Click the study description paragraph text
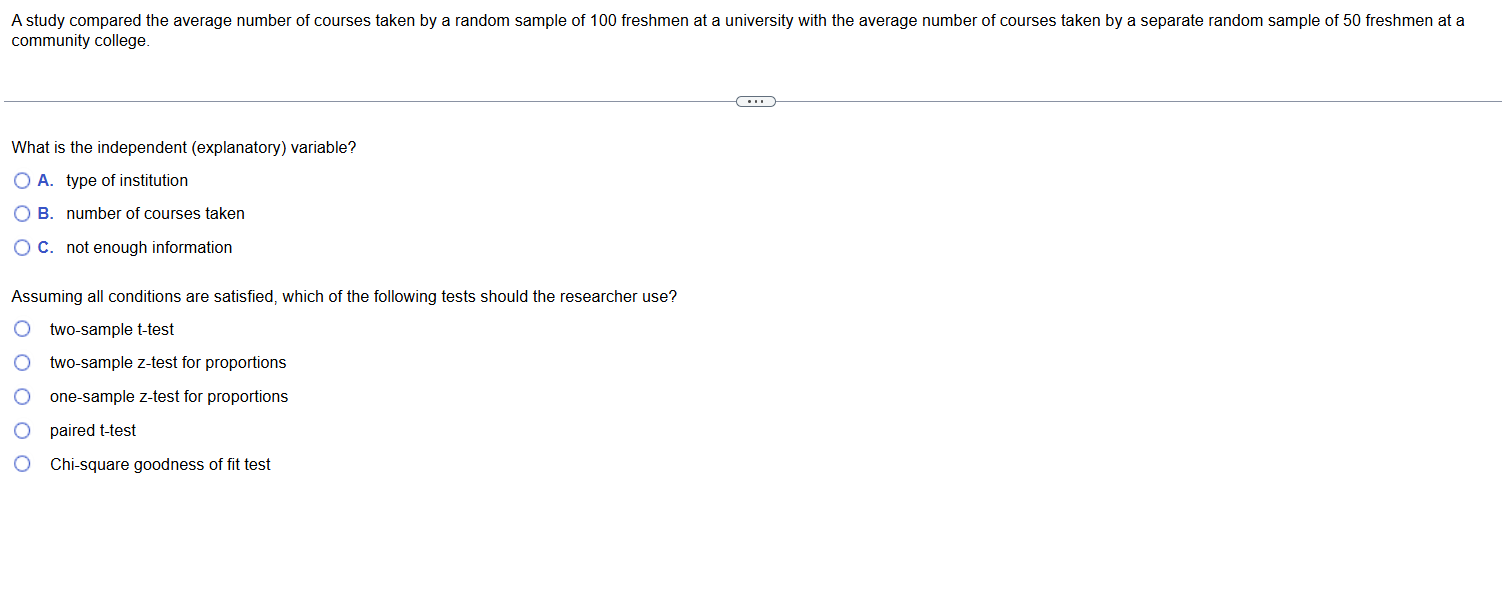 click(x=738, y=31)
